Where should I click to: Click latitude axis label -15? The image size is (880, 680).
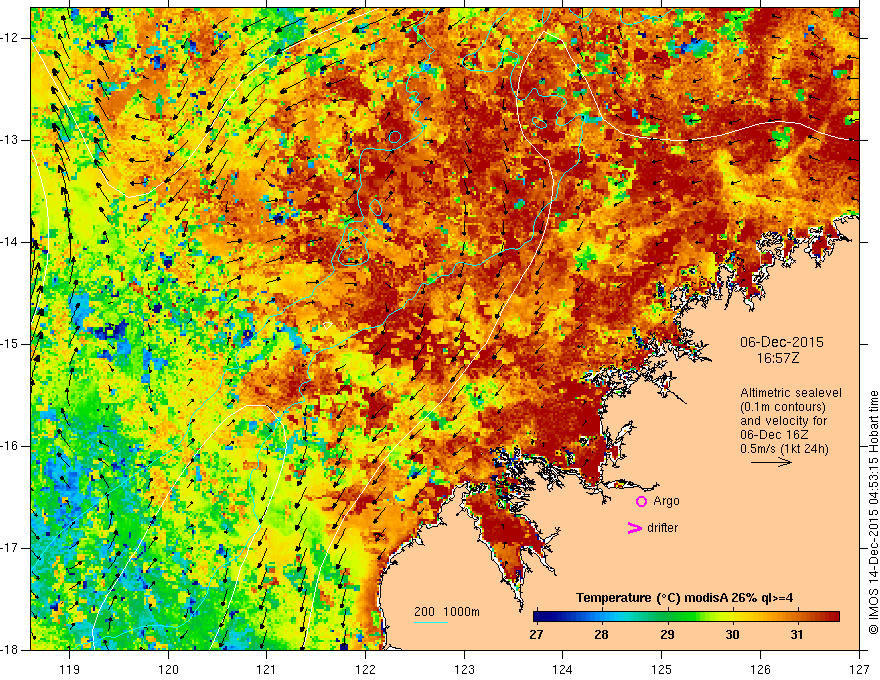tap(10, 344)
